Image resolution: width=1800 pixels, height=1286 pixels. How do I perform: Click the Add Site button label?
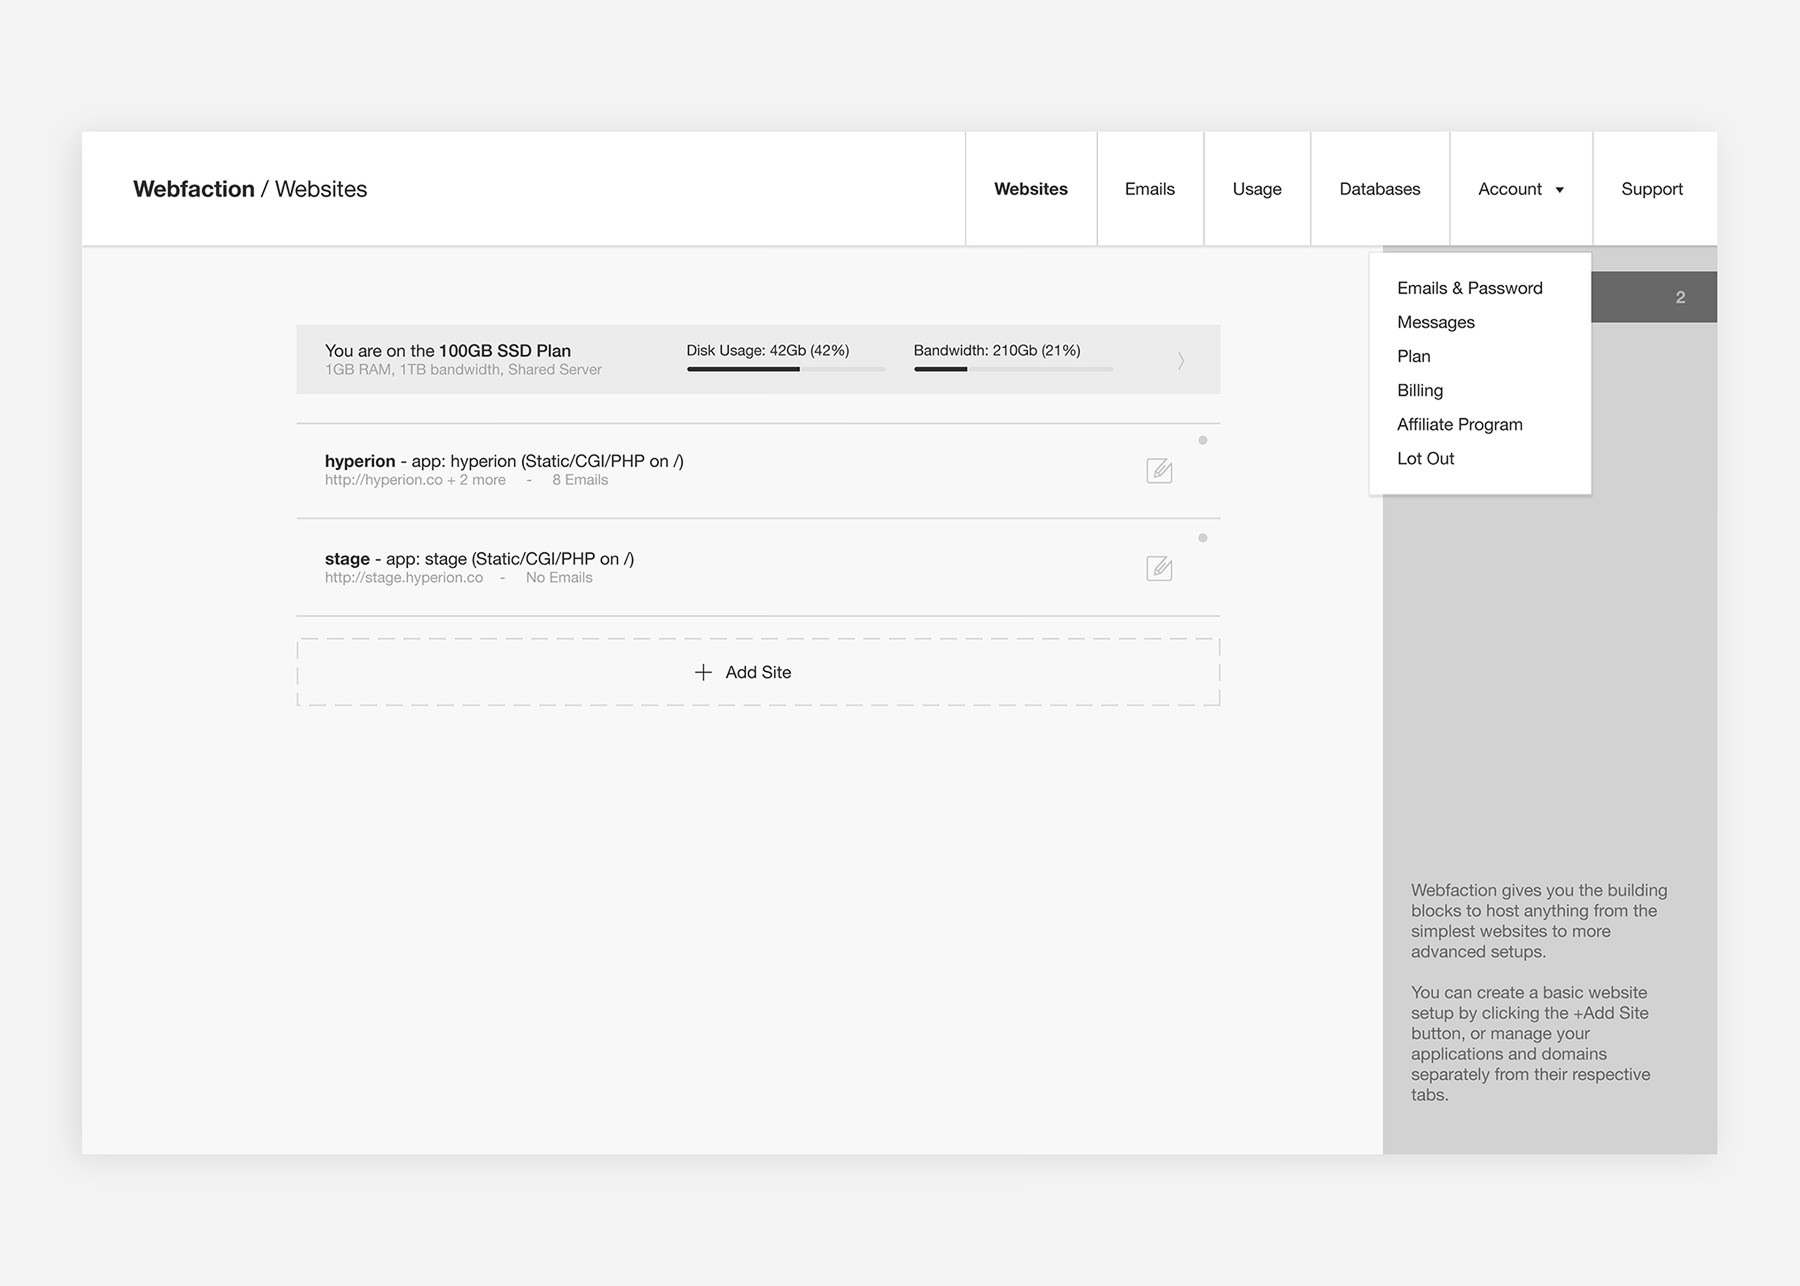coord(758,672)
